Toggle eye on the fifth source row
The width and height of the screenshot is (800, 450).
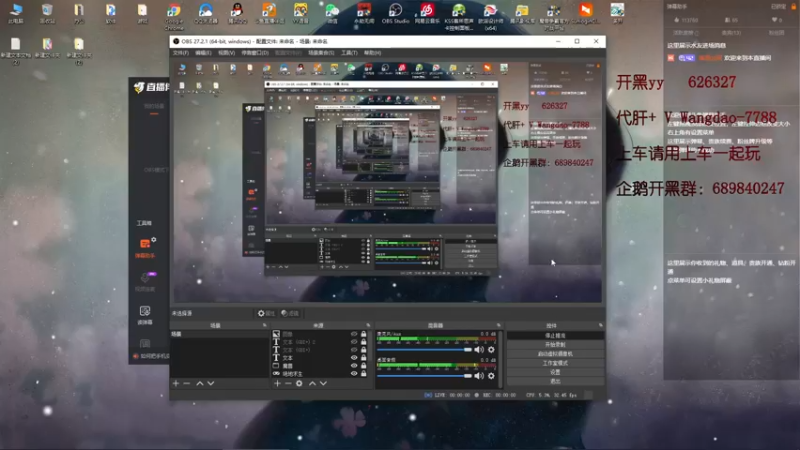(x=354, y=366)
